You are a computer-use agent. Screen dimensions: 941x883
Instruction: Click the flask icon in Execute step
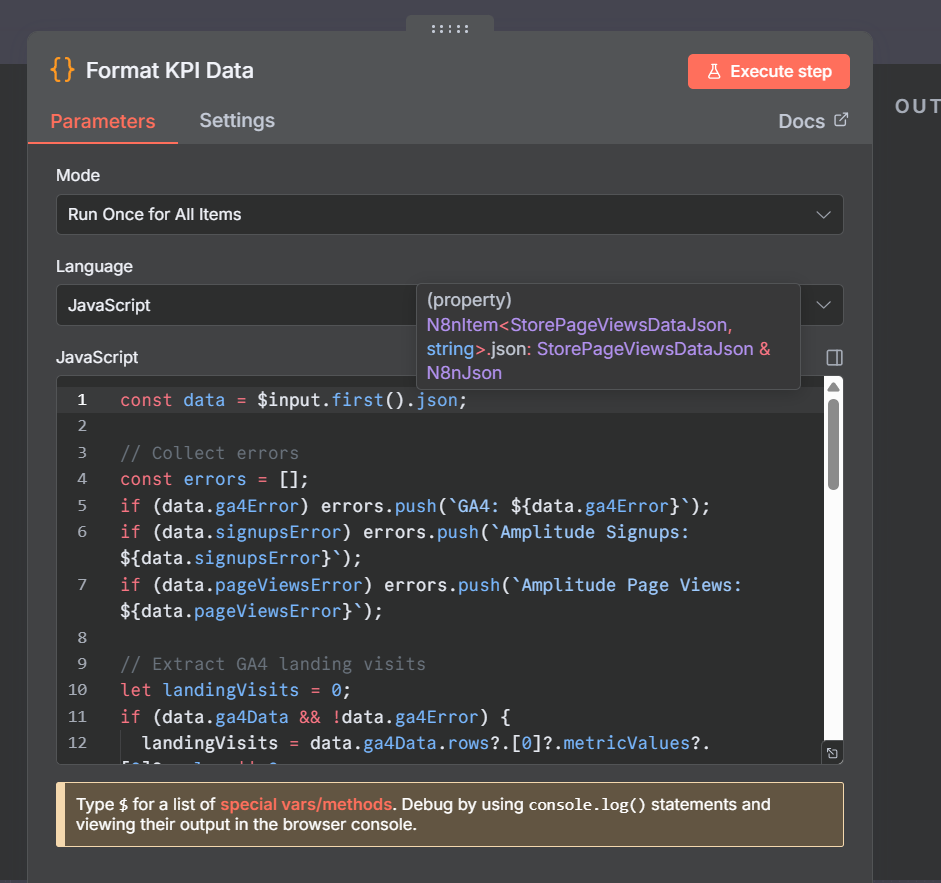tap(714, 72)
